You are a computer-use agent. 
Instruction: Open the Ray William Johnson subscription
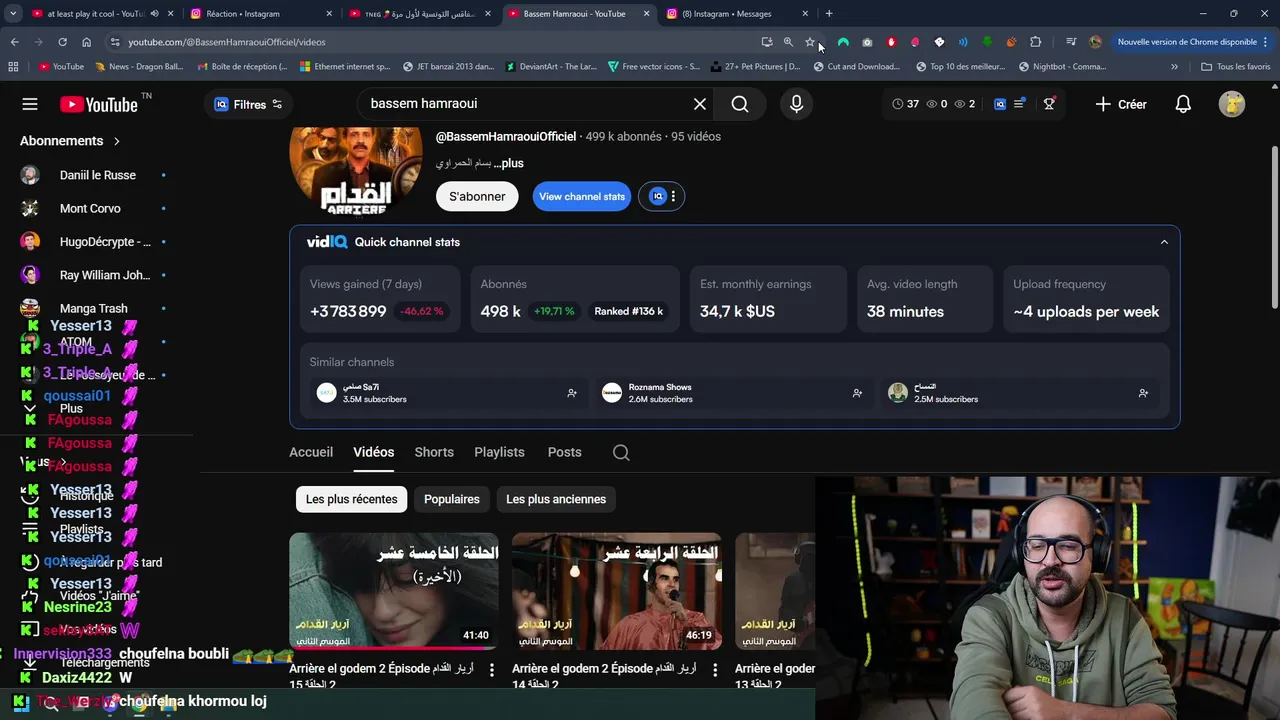[x=95, y=275]
